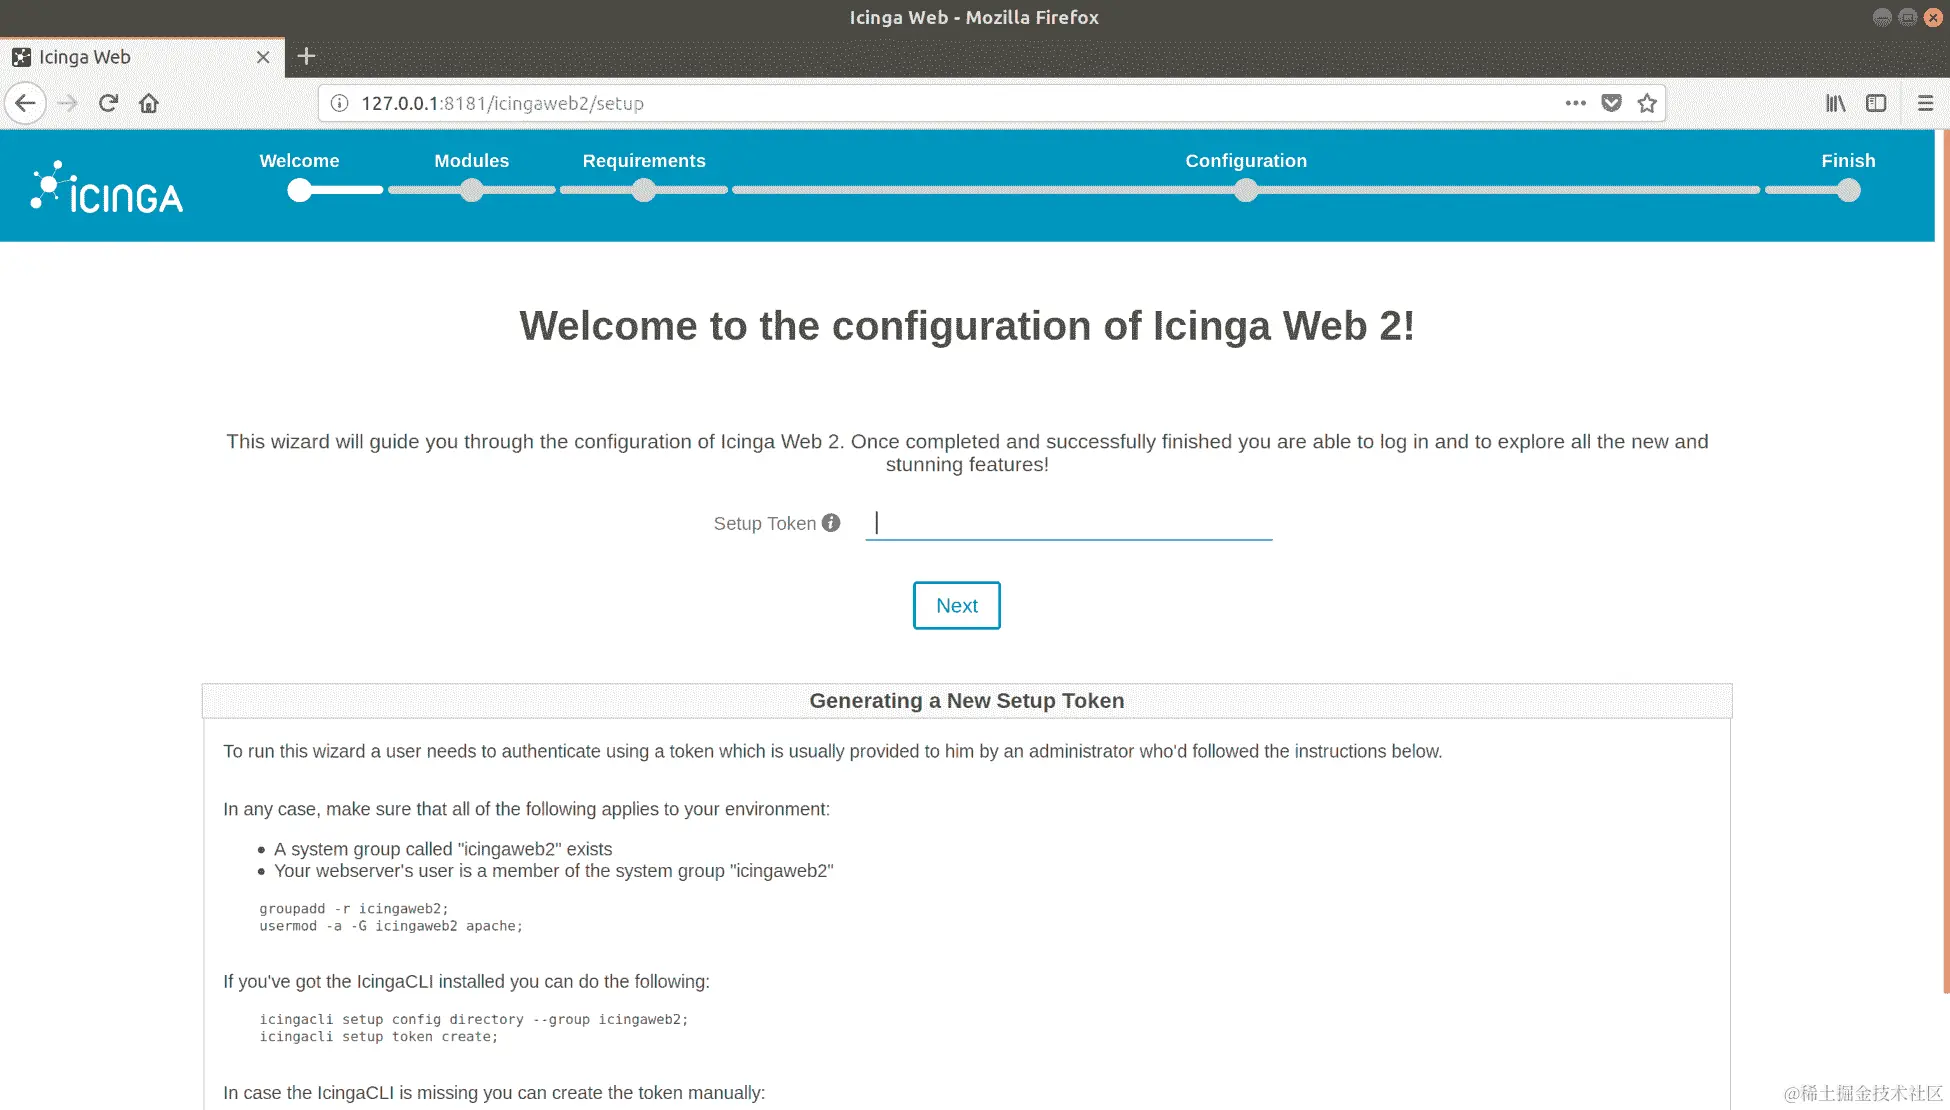Focus the Setup Token input field
Viewport: 1950px width, 1110px height.
[x=1068, y=523]
